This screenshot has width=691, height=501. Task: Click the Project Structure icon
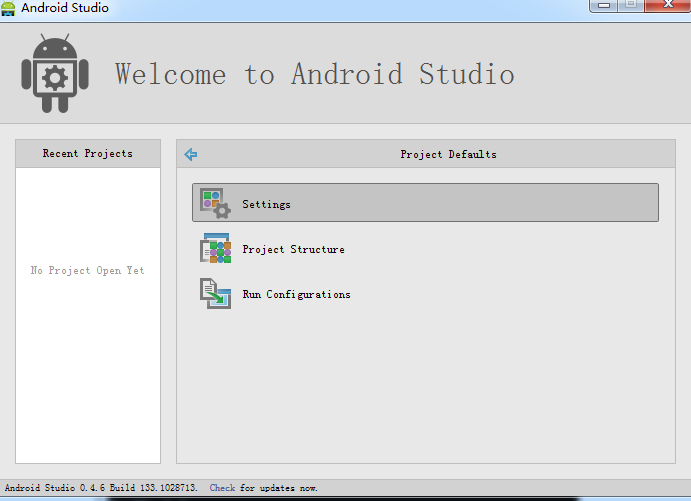215,249
